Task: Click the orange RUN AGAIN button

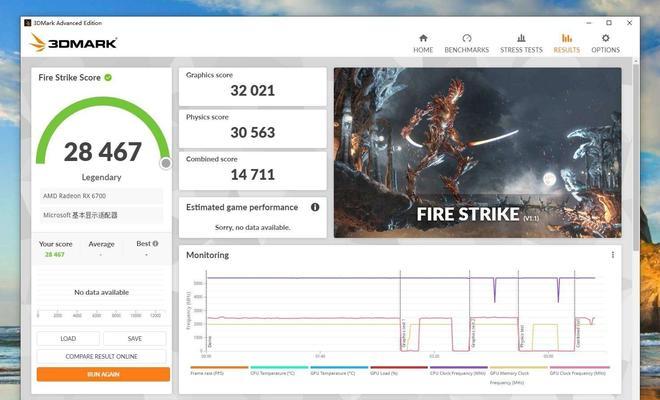Action: (103, 374)
